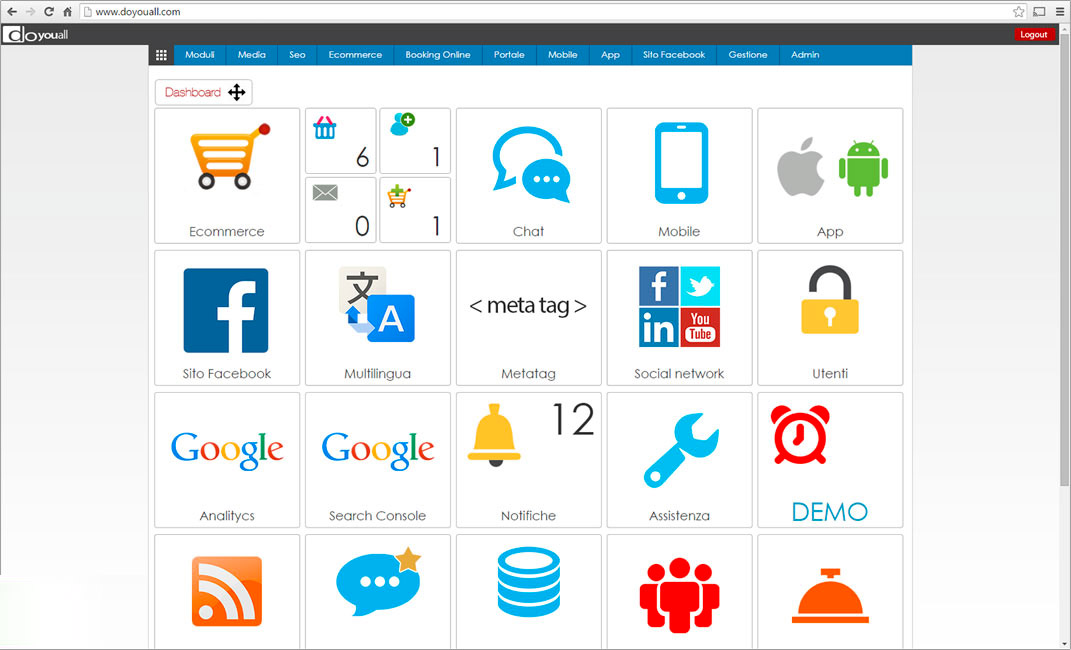Open the Media menu

pyautogui.click(x=251, y=55)
